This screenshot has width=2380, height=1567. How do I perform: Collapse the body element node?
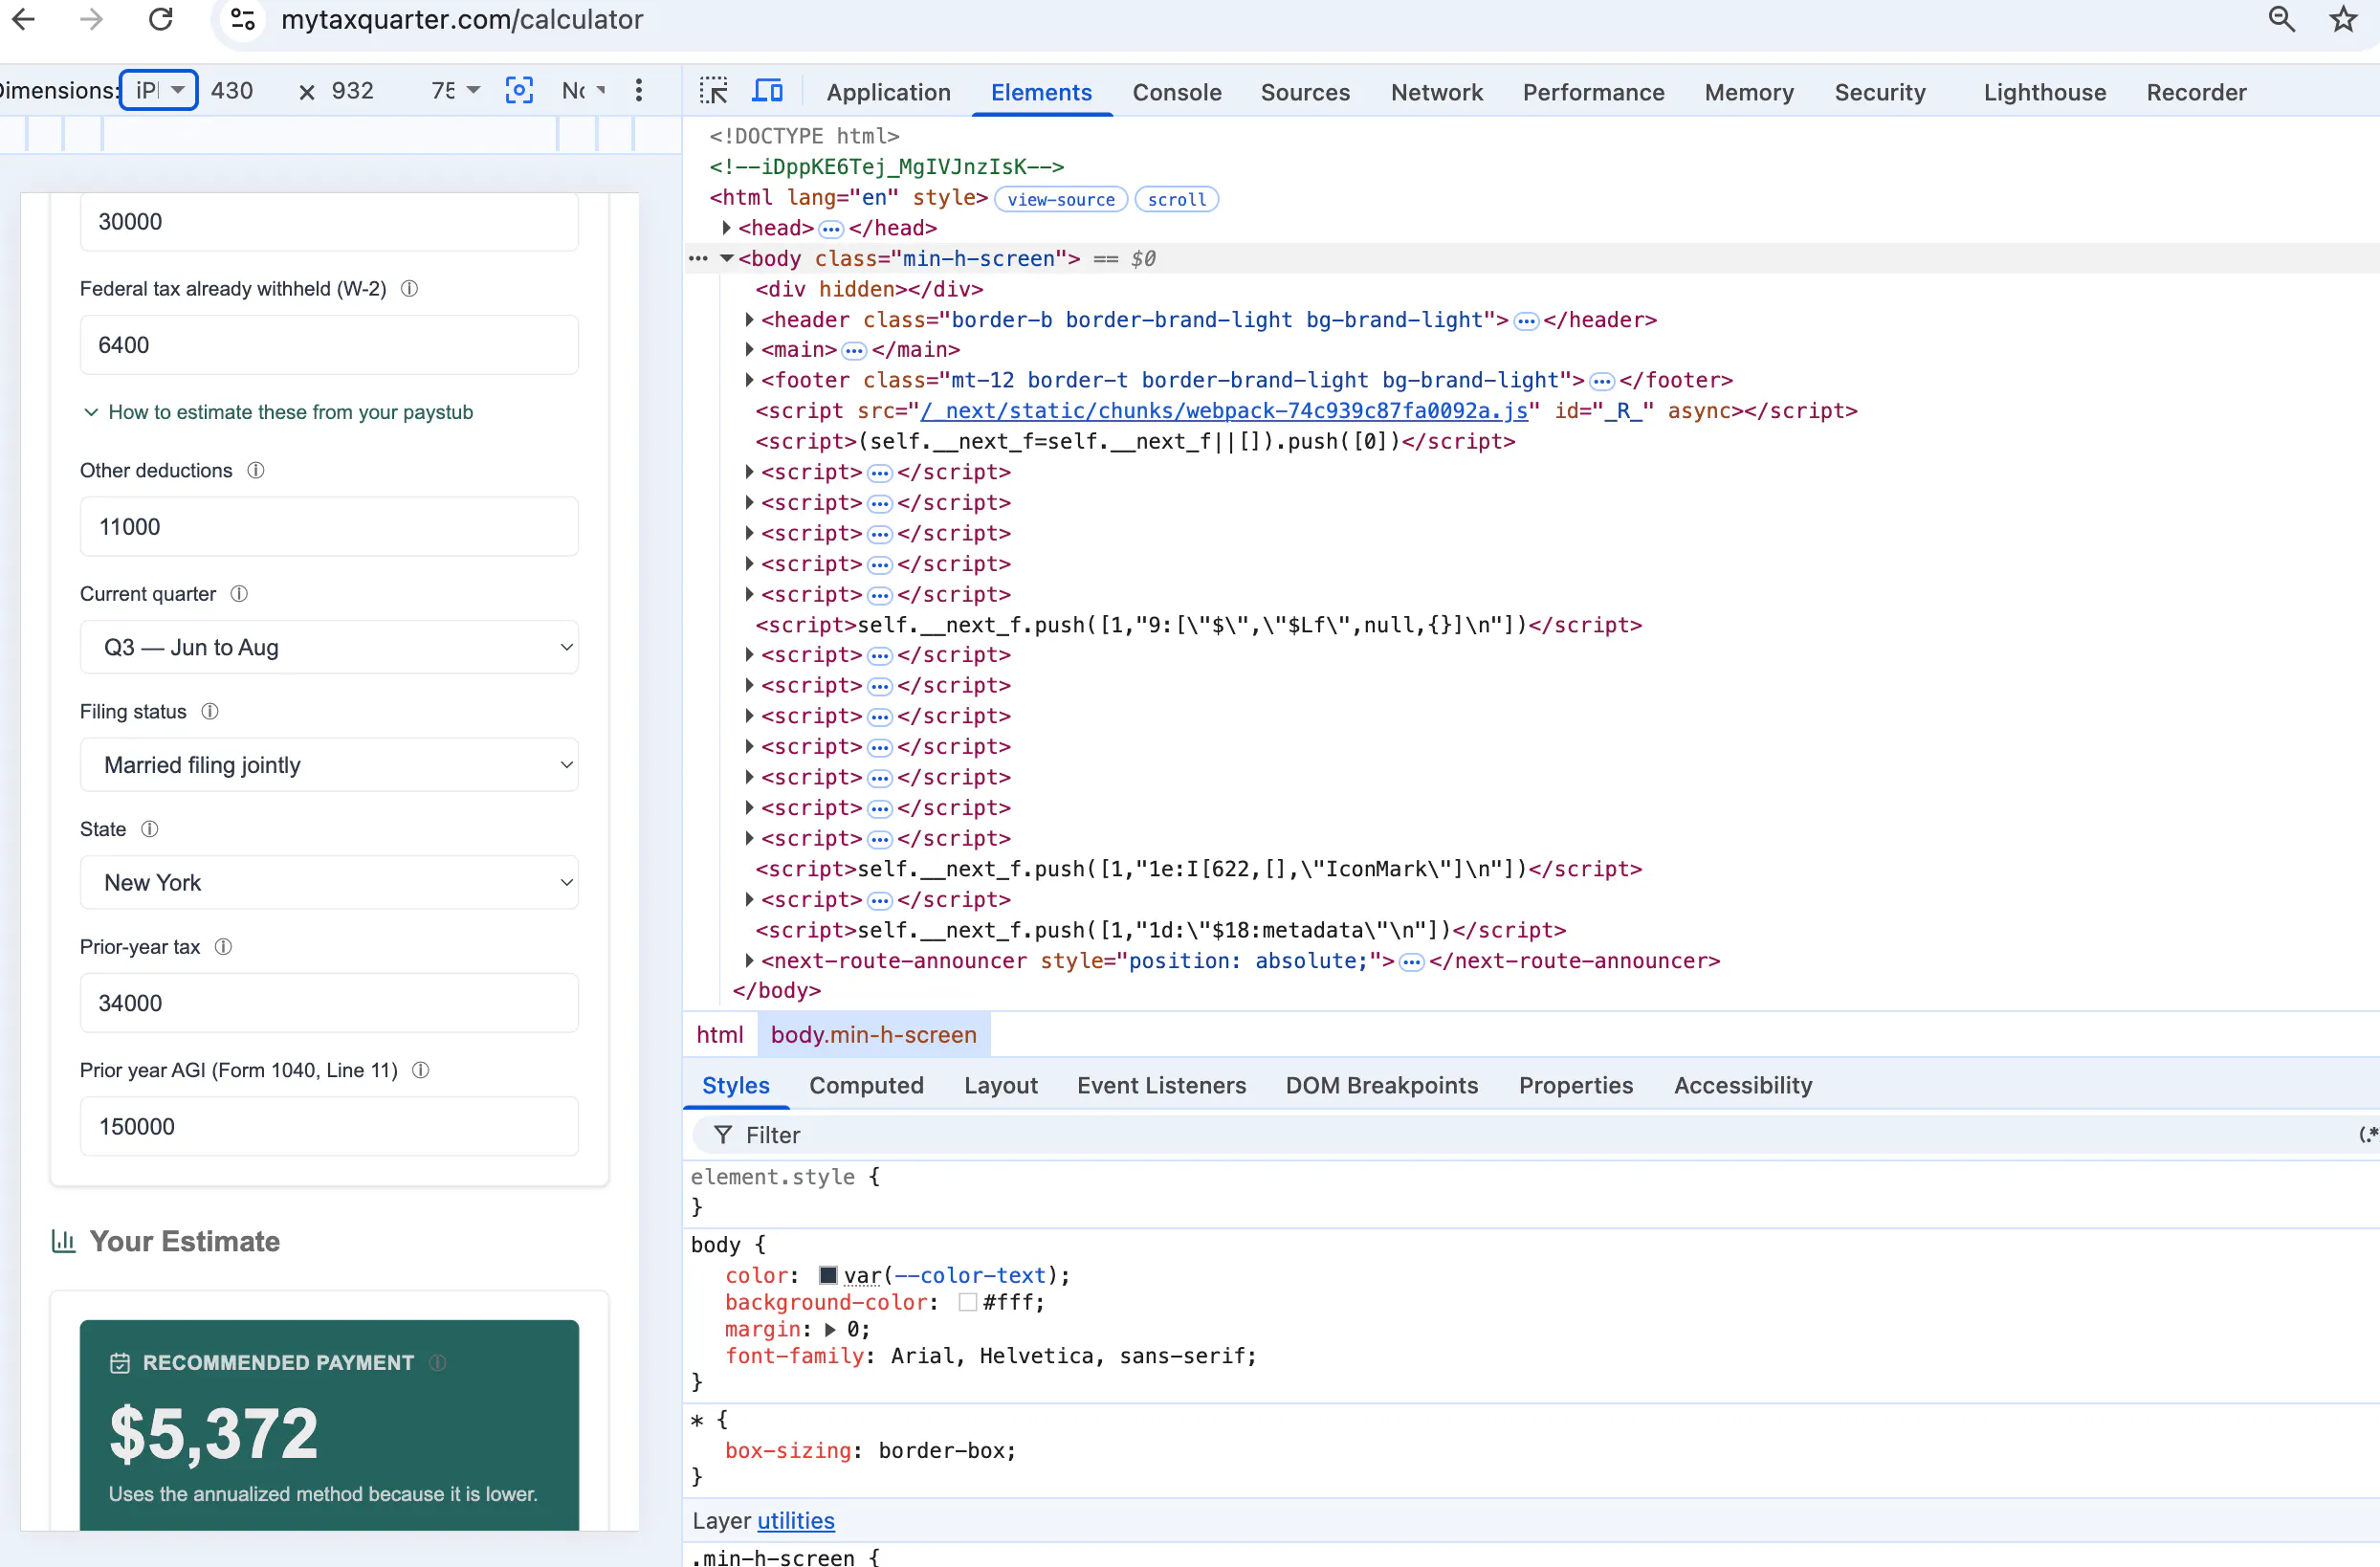click(727, 259)
